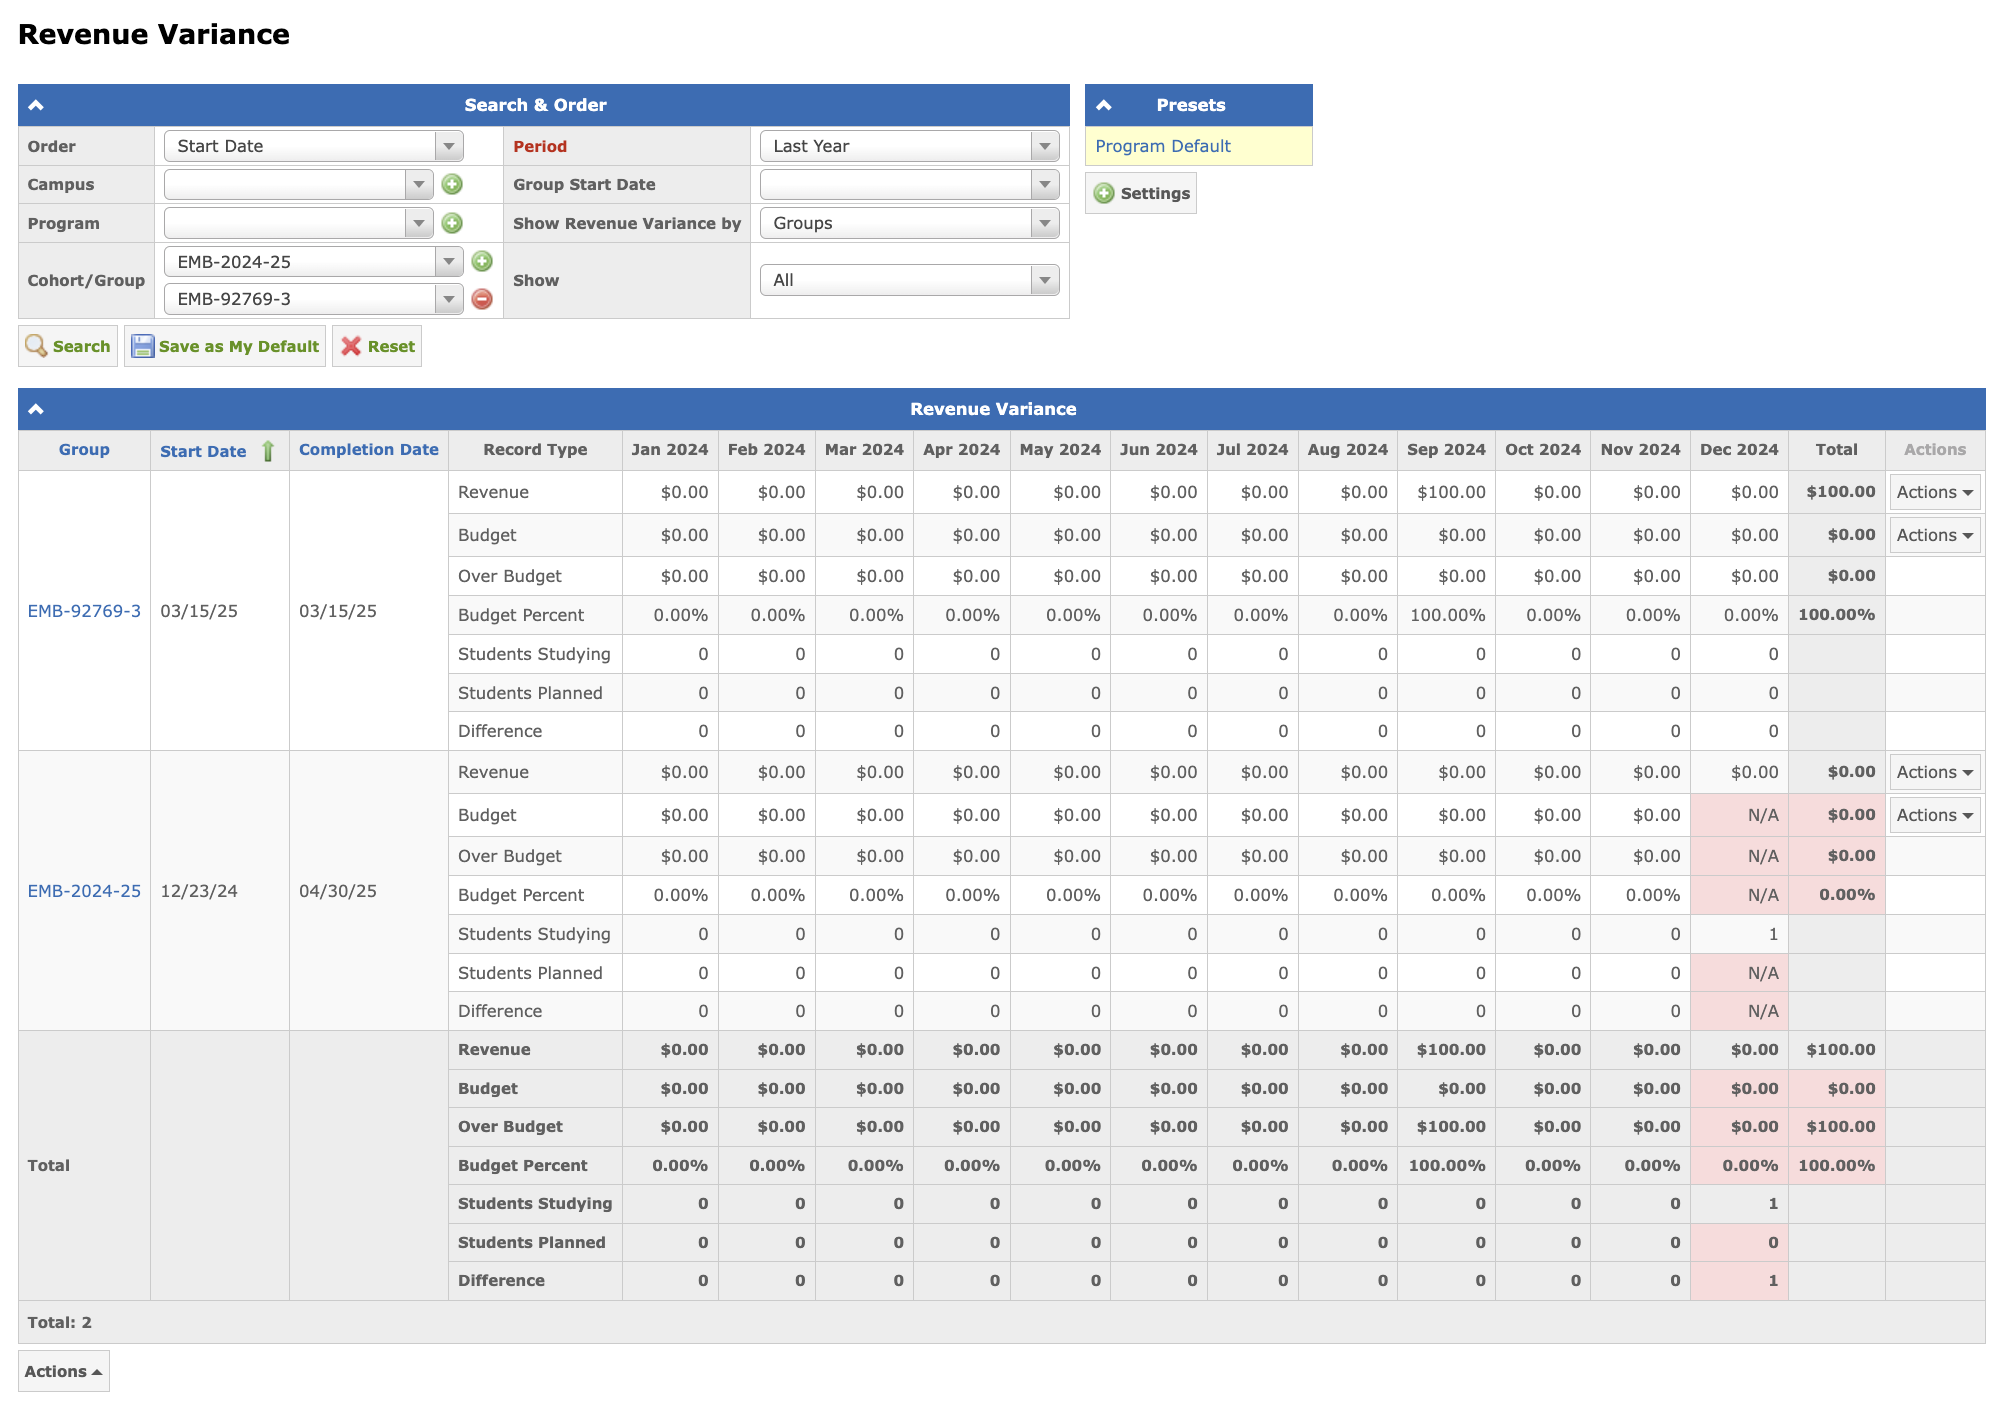
Task: Open the Group Start Date dropdown
Action: tap(909, 184)
